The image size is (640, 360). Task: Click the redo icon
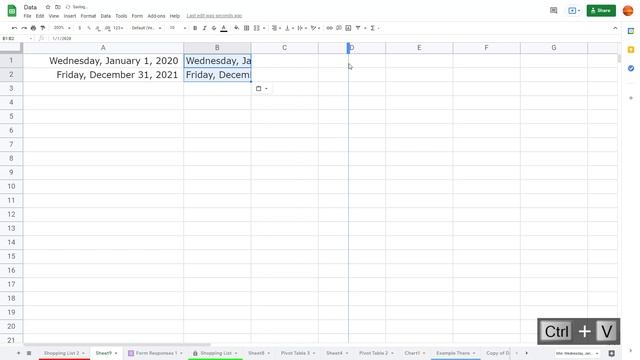pyautogui.click(x=24, y=28)
